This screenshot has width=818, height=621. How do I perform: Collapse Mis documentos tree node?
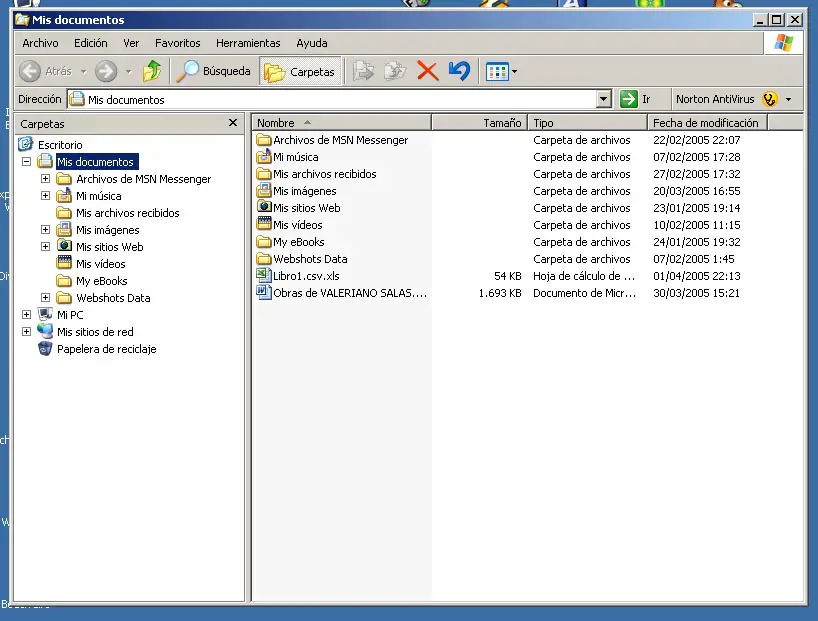coord(26,162)
